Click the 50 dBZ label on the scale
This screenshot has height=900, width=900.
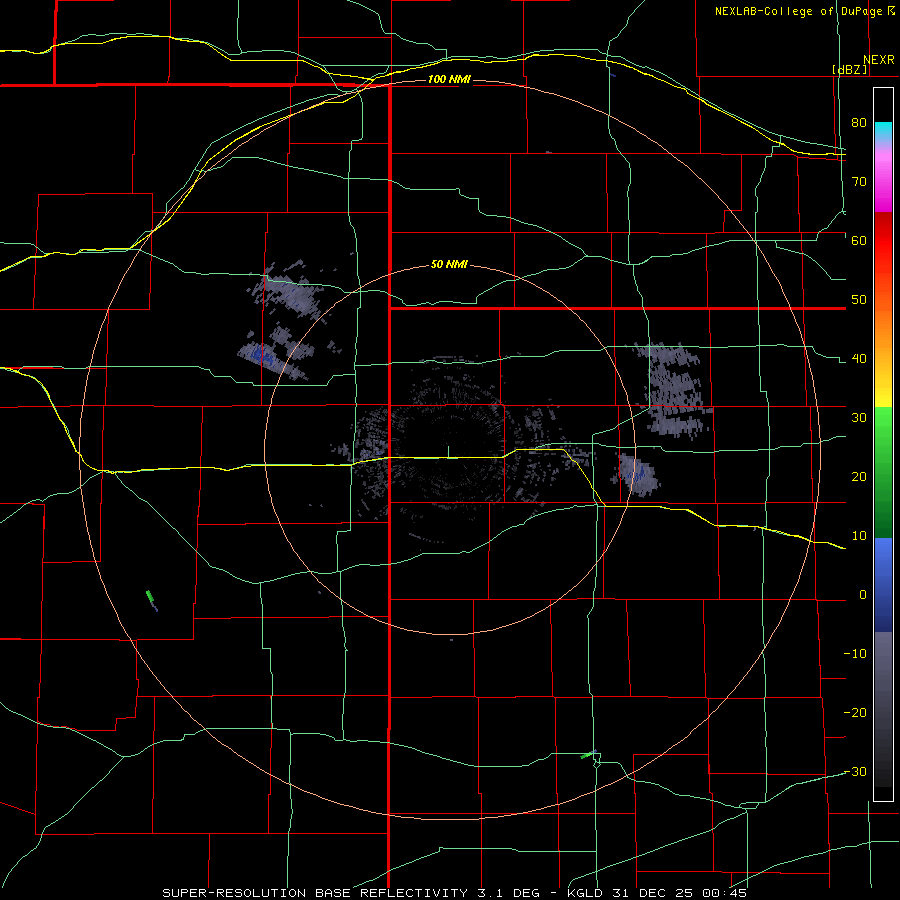[x=859, y=300]
